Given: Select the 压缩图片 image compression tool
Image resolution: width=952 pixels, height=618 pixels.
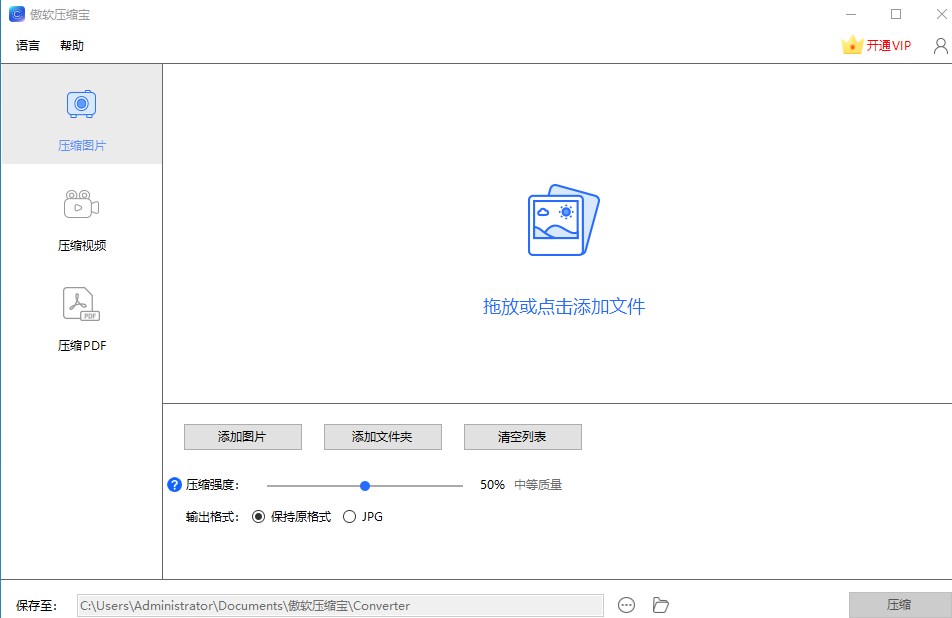Looking at the screenshot, I should (80, 113).
